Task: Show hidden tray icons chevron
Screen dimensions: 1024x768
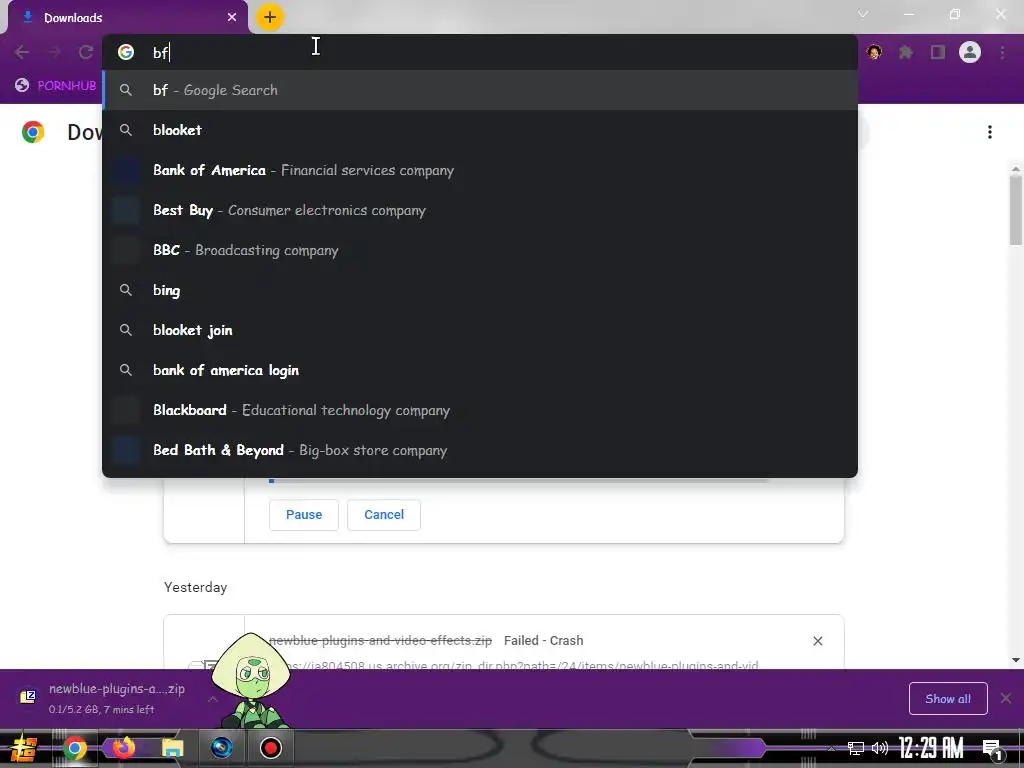Action: pyautogui.click(x=831, y=748)
